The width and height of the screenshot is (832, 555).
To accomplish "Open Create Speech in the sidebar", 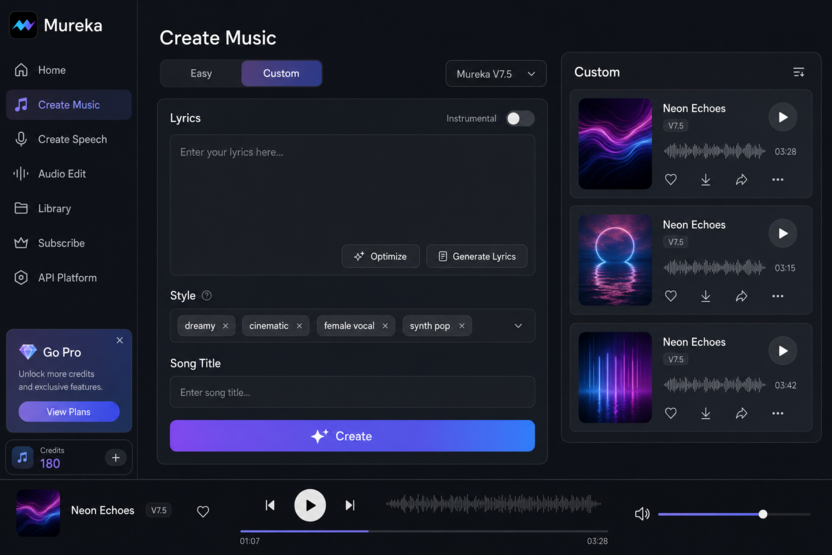I will tap(69, 139).
